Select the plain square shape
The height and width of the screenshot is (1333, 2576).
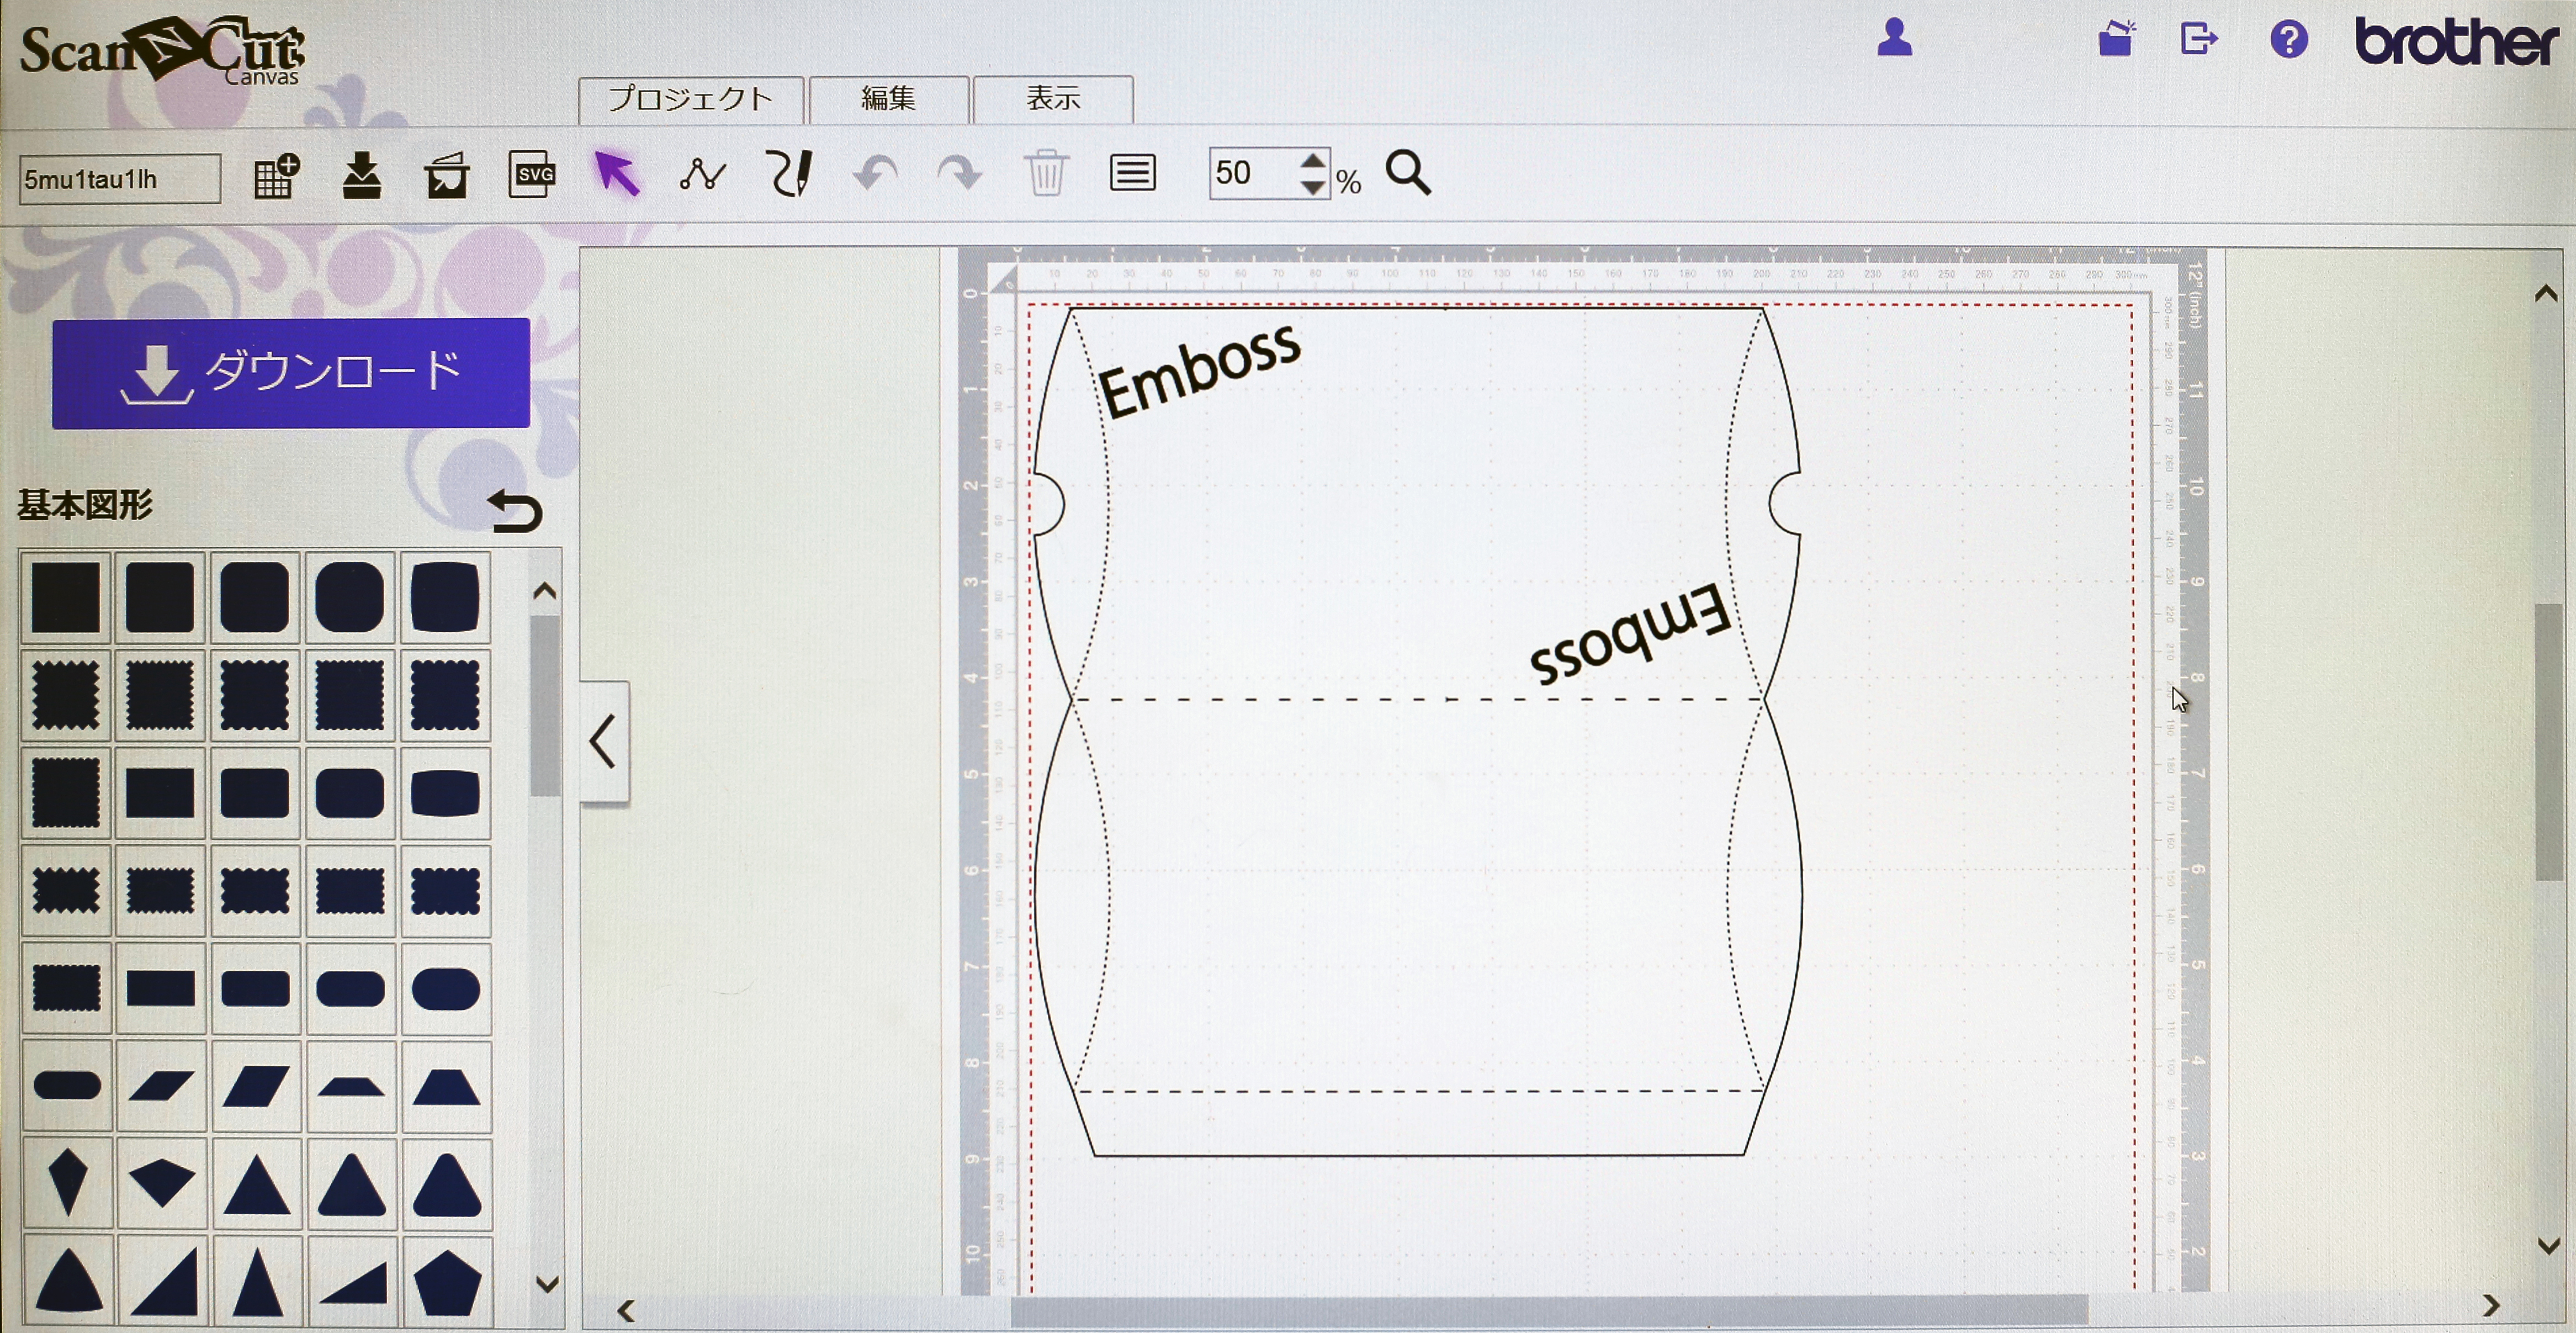[x=66, y=597]
